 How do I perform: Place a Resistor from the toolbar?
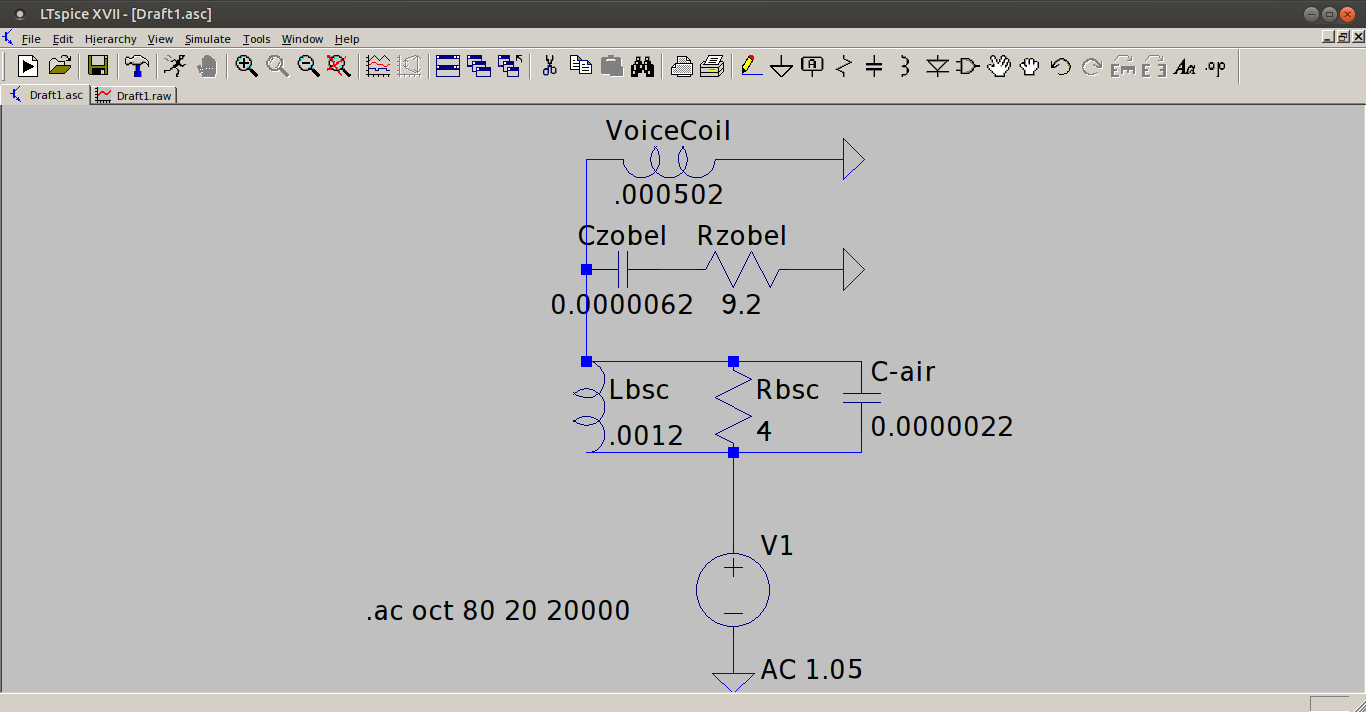[x=843, y=66]
